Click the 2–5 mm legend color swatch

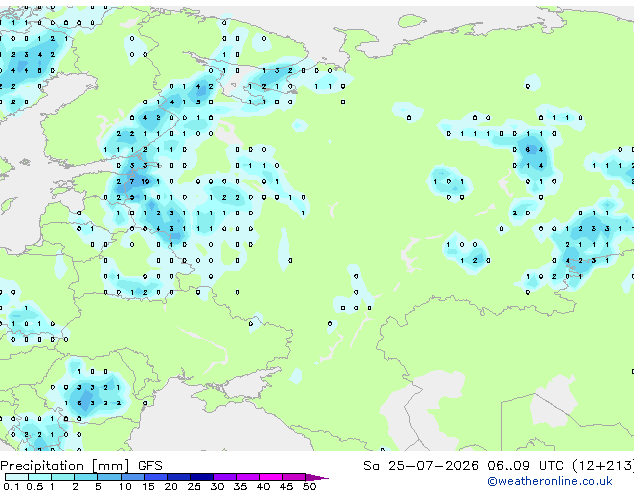coord(86,477)
